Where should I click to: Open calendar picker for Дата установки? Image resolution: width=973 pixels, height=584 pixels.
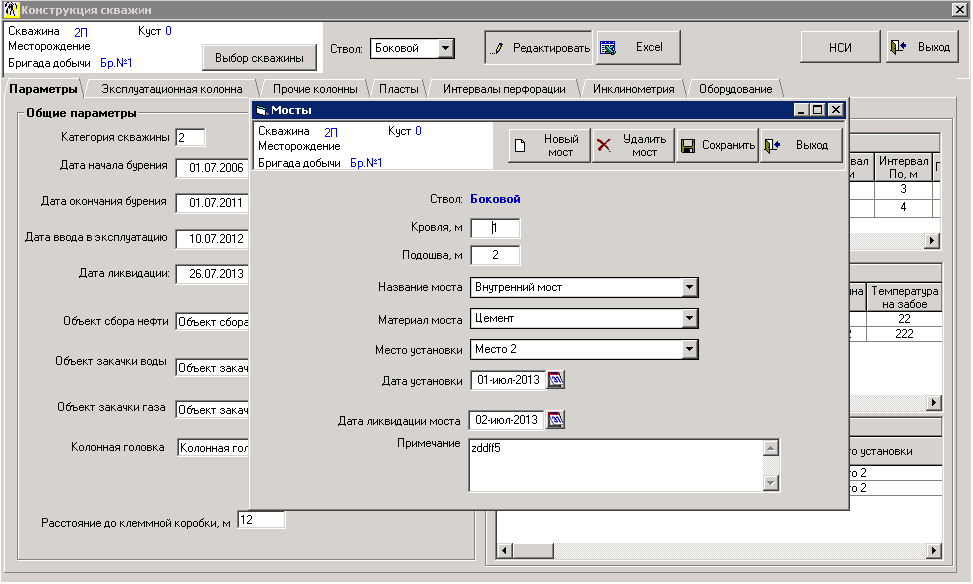(555, 380)
